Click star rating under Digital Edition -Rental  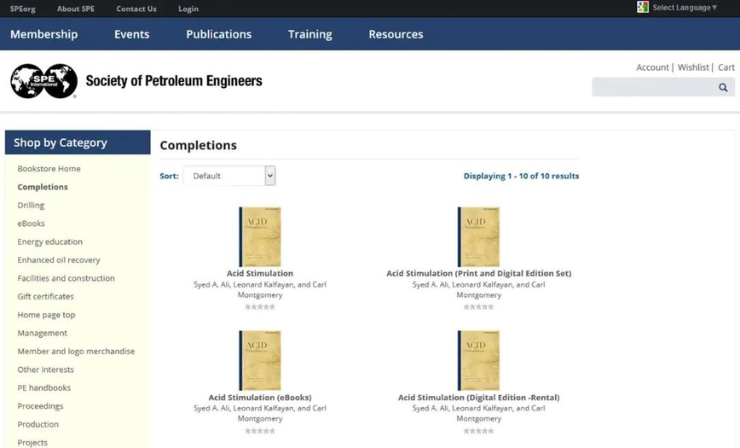point(479,431)
